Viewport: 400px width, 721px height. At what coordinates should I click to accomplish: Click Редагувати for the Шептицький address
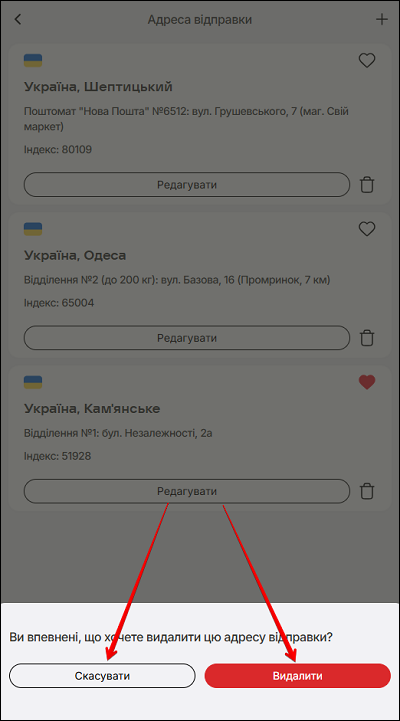187,185
